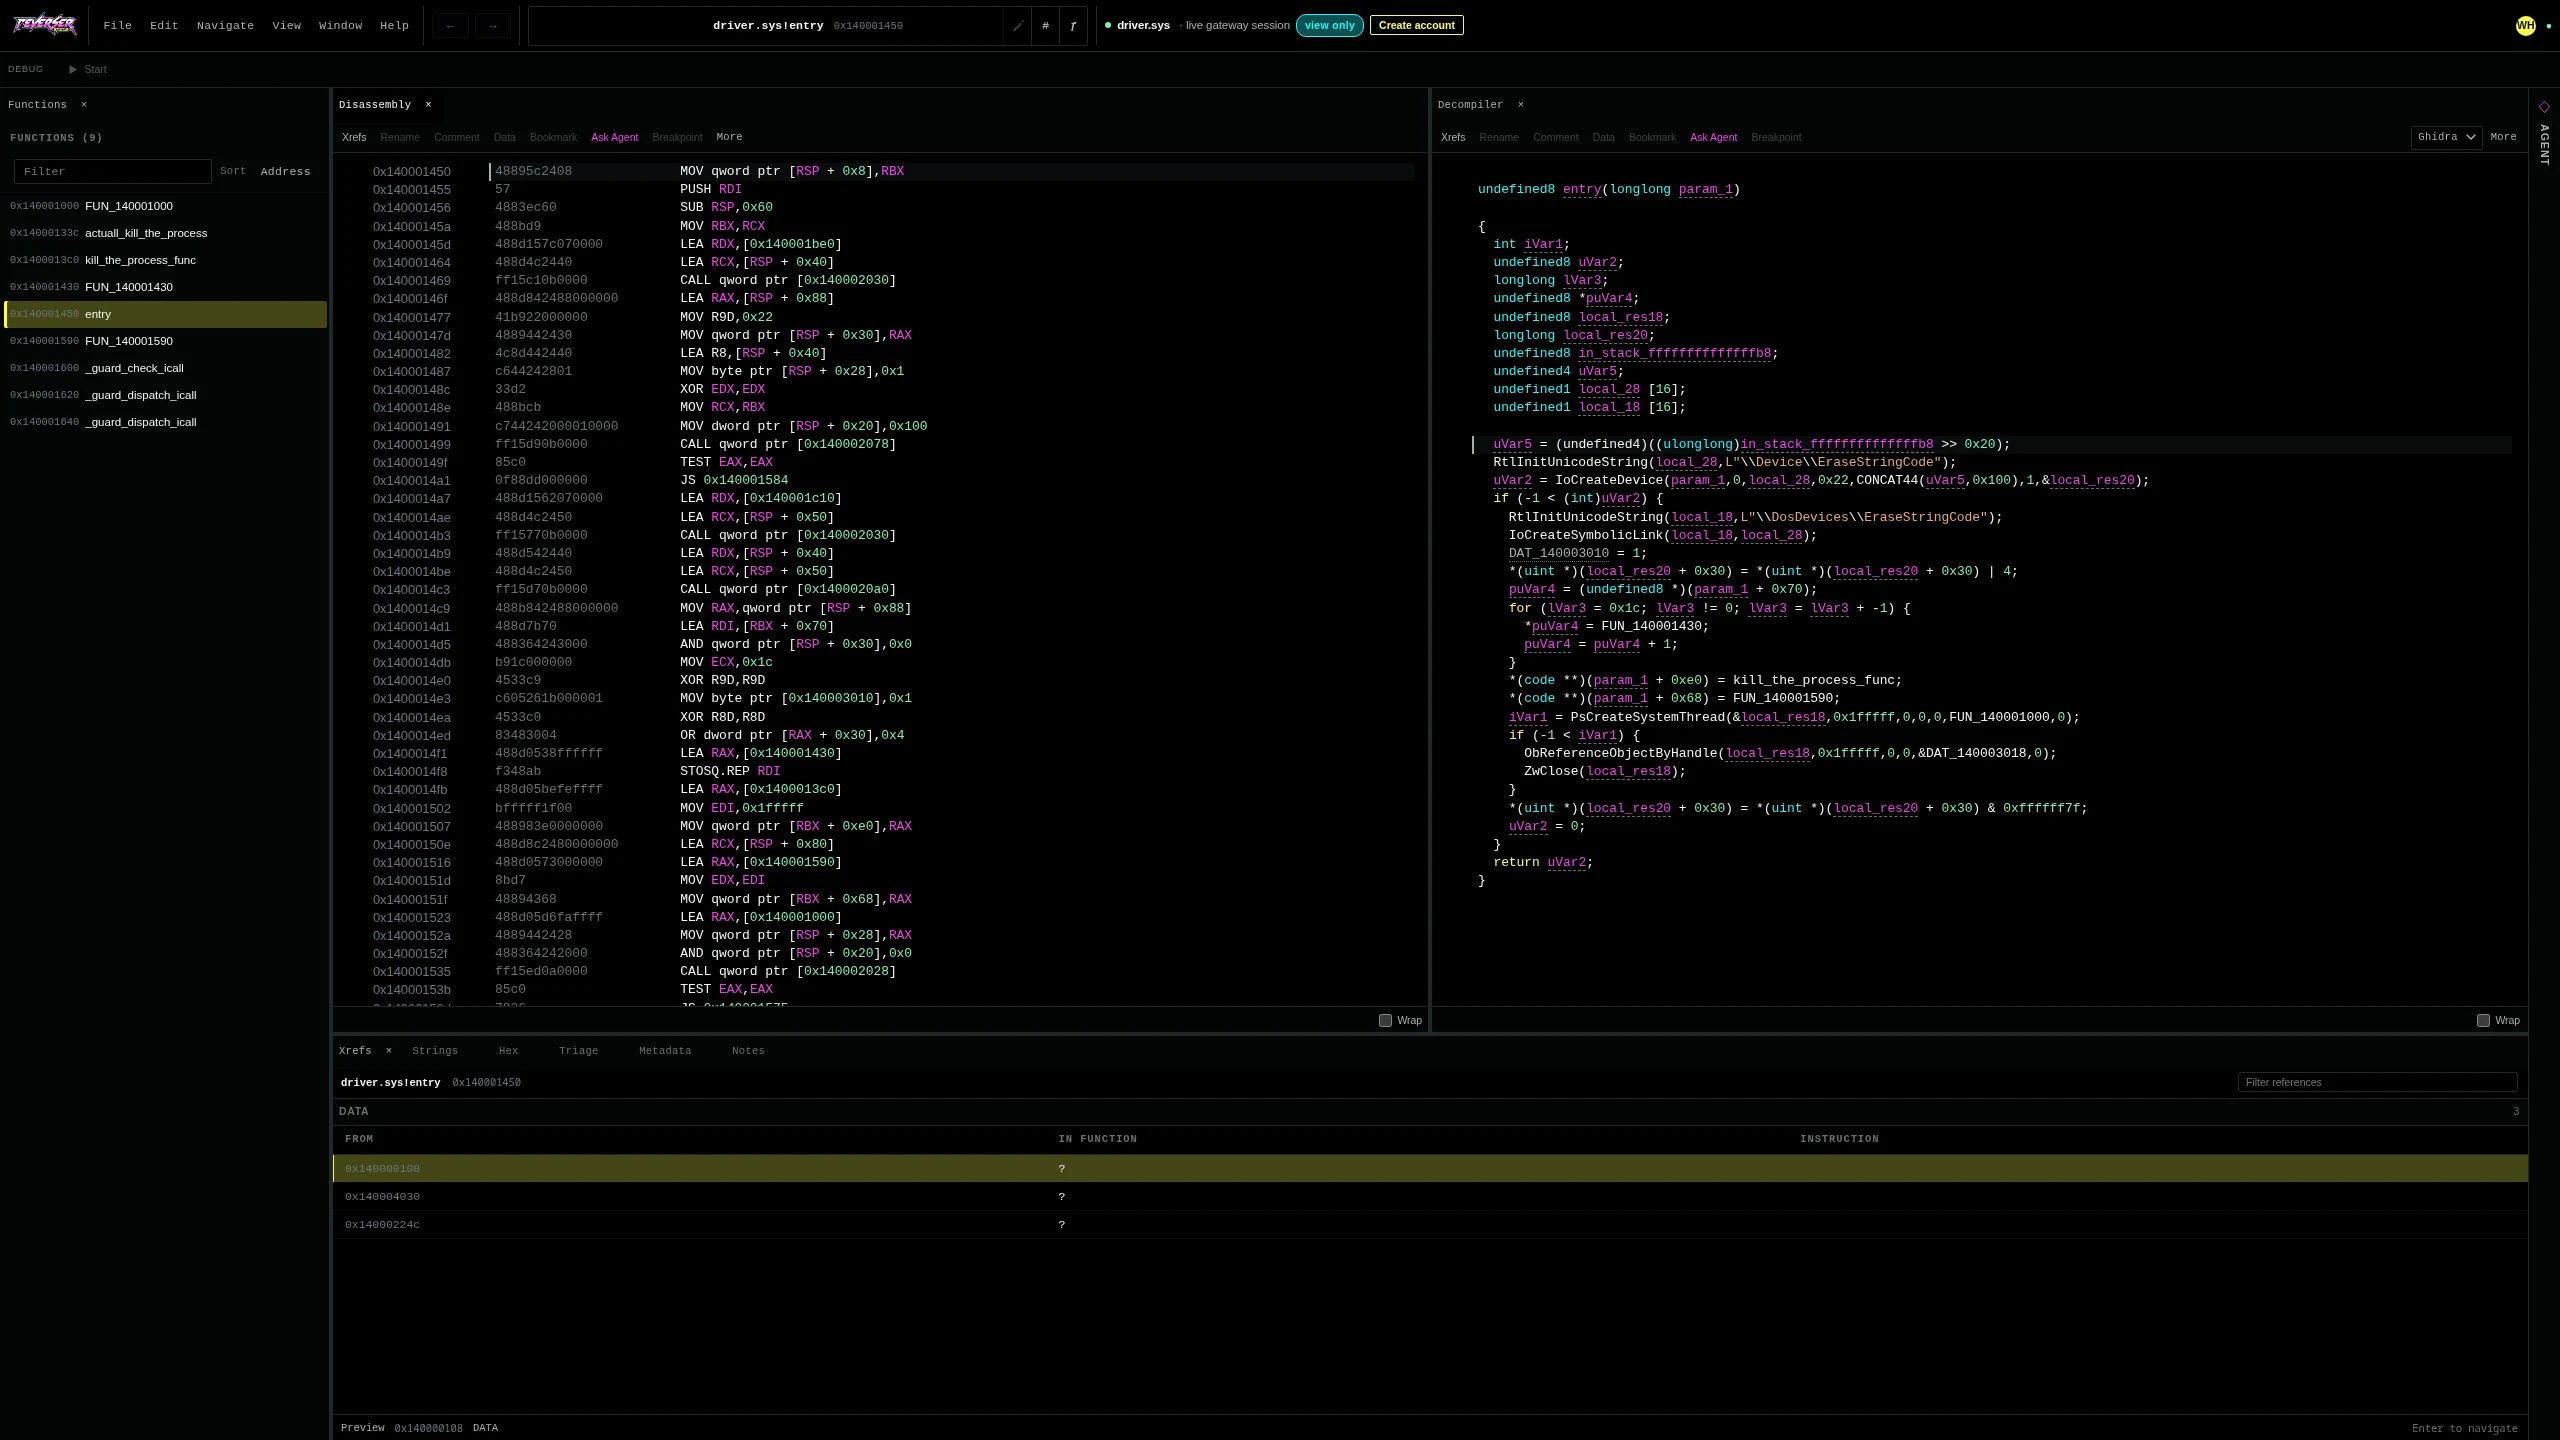Toggle Wrap checkbox in Decompiler pane
The height and width of the screenshot is (1440, 2560).
click(x=2483, y=1020)
